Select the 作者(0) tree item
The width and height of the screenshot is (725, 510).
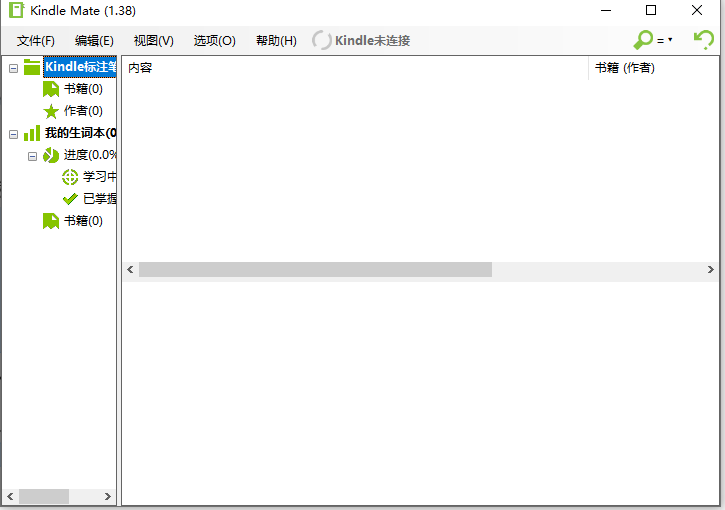pos(83,111)
